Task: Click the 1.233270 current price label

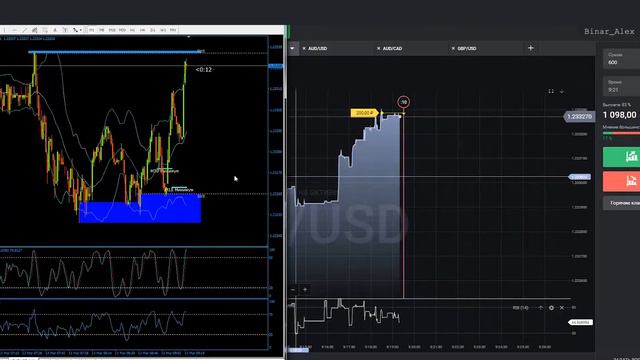Action: pyautogui.click(x=579, y=117)
